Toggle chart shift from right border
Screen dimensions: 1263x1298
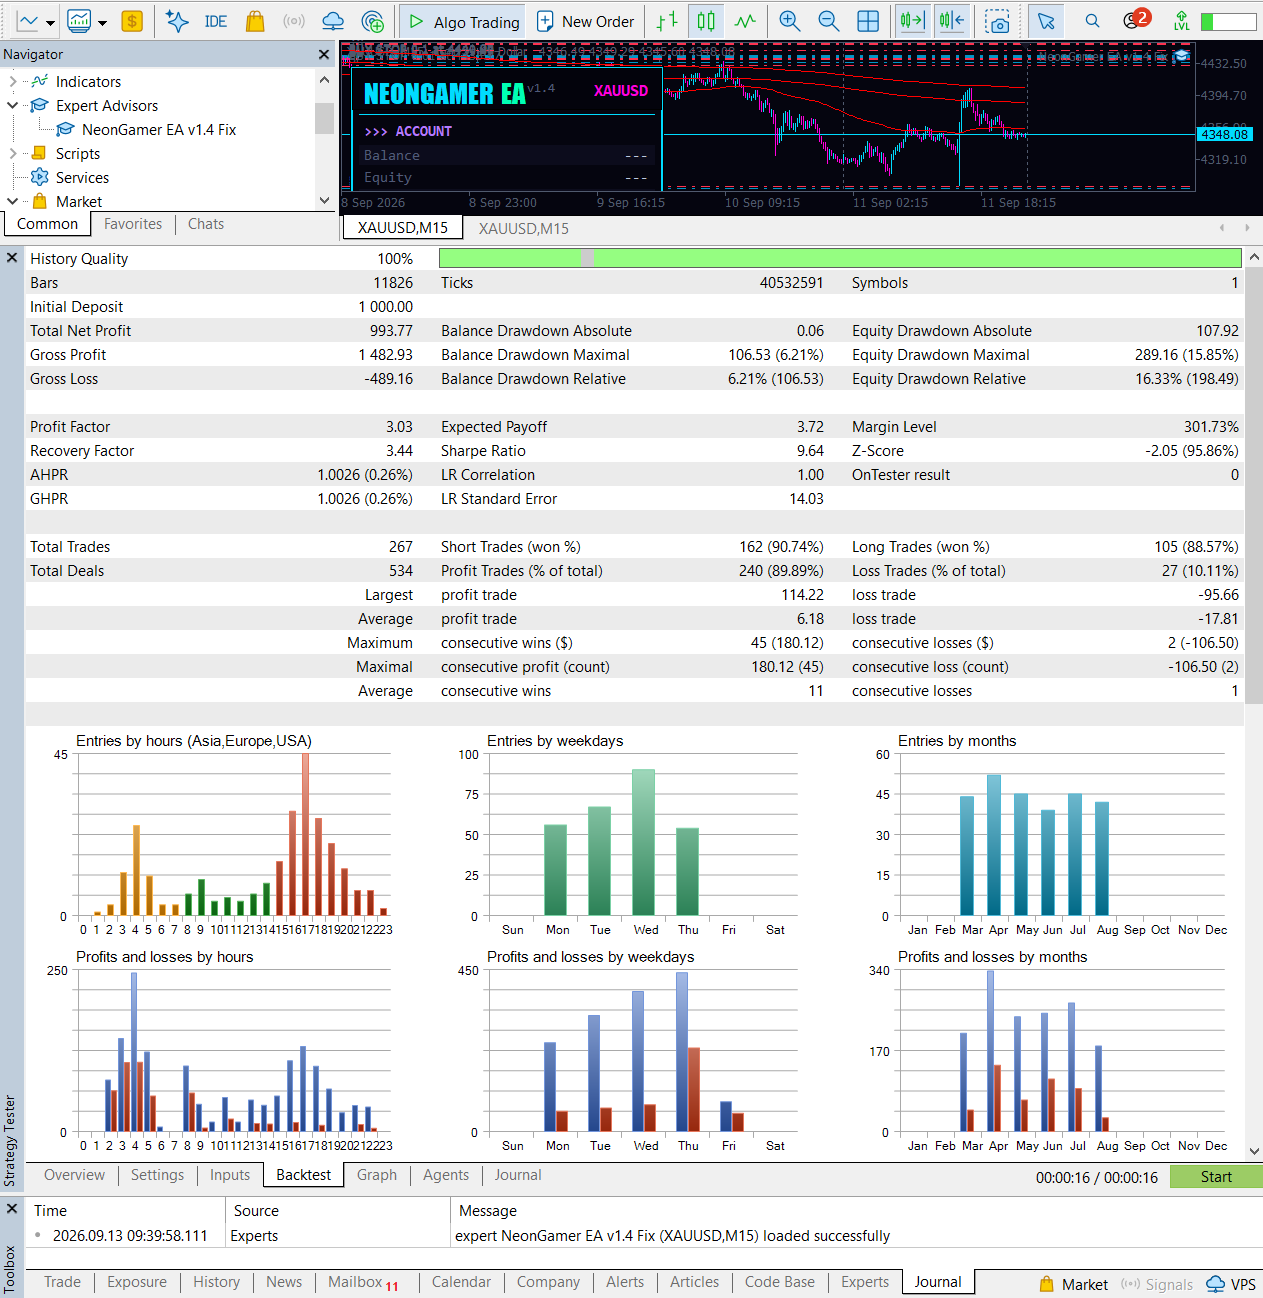(952, 21)
